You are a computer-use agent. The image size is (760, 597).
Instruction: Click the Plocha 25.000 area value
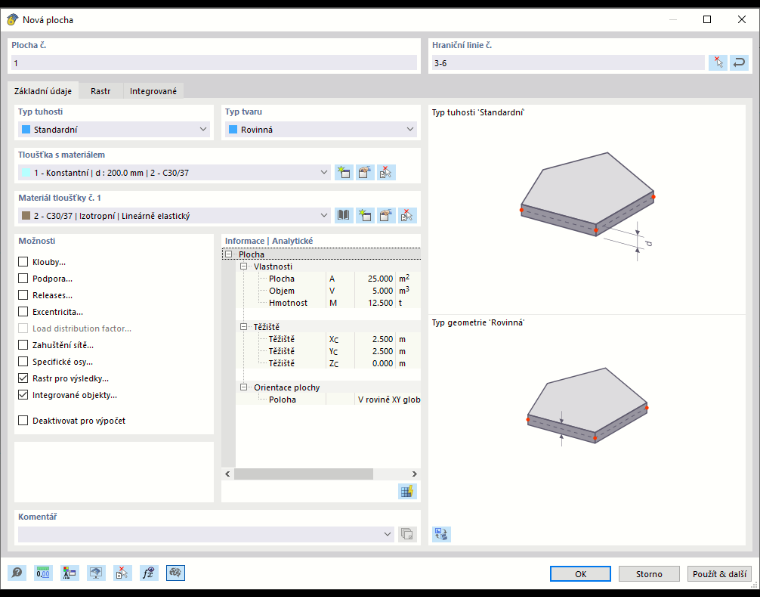[375, 279]
